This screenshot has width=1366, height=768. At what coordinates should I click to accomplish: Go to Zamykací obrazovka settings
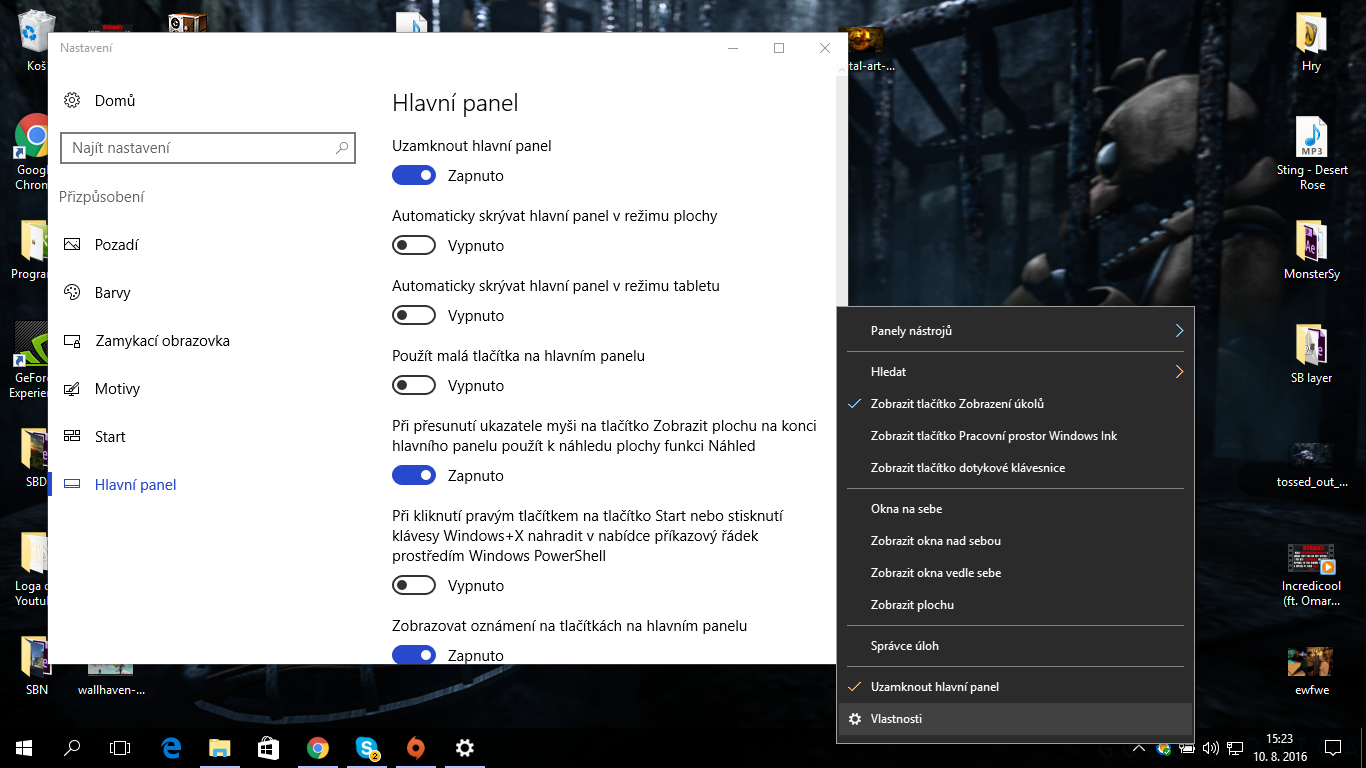pyautogui.click(x=162, y=341)
